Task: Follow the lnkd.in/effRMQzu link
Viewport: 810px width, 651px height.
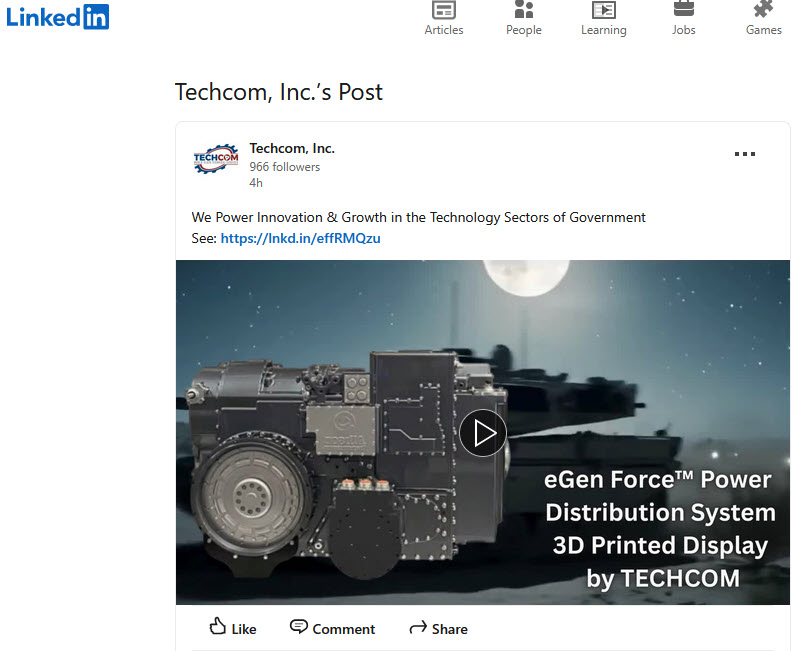Action: point(300,238)
